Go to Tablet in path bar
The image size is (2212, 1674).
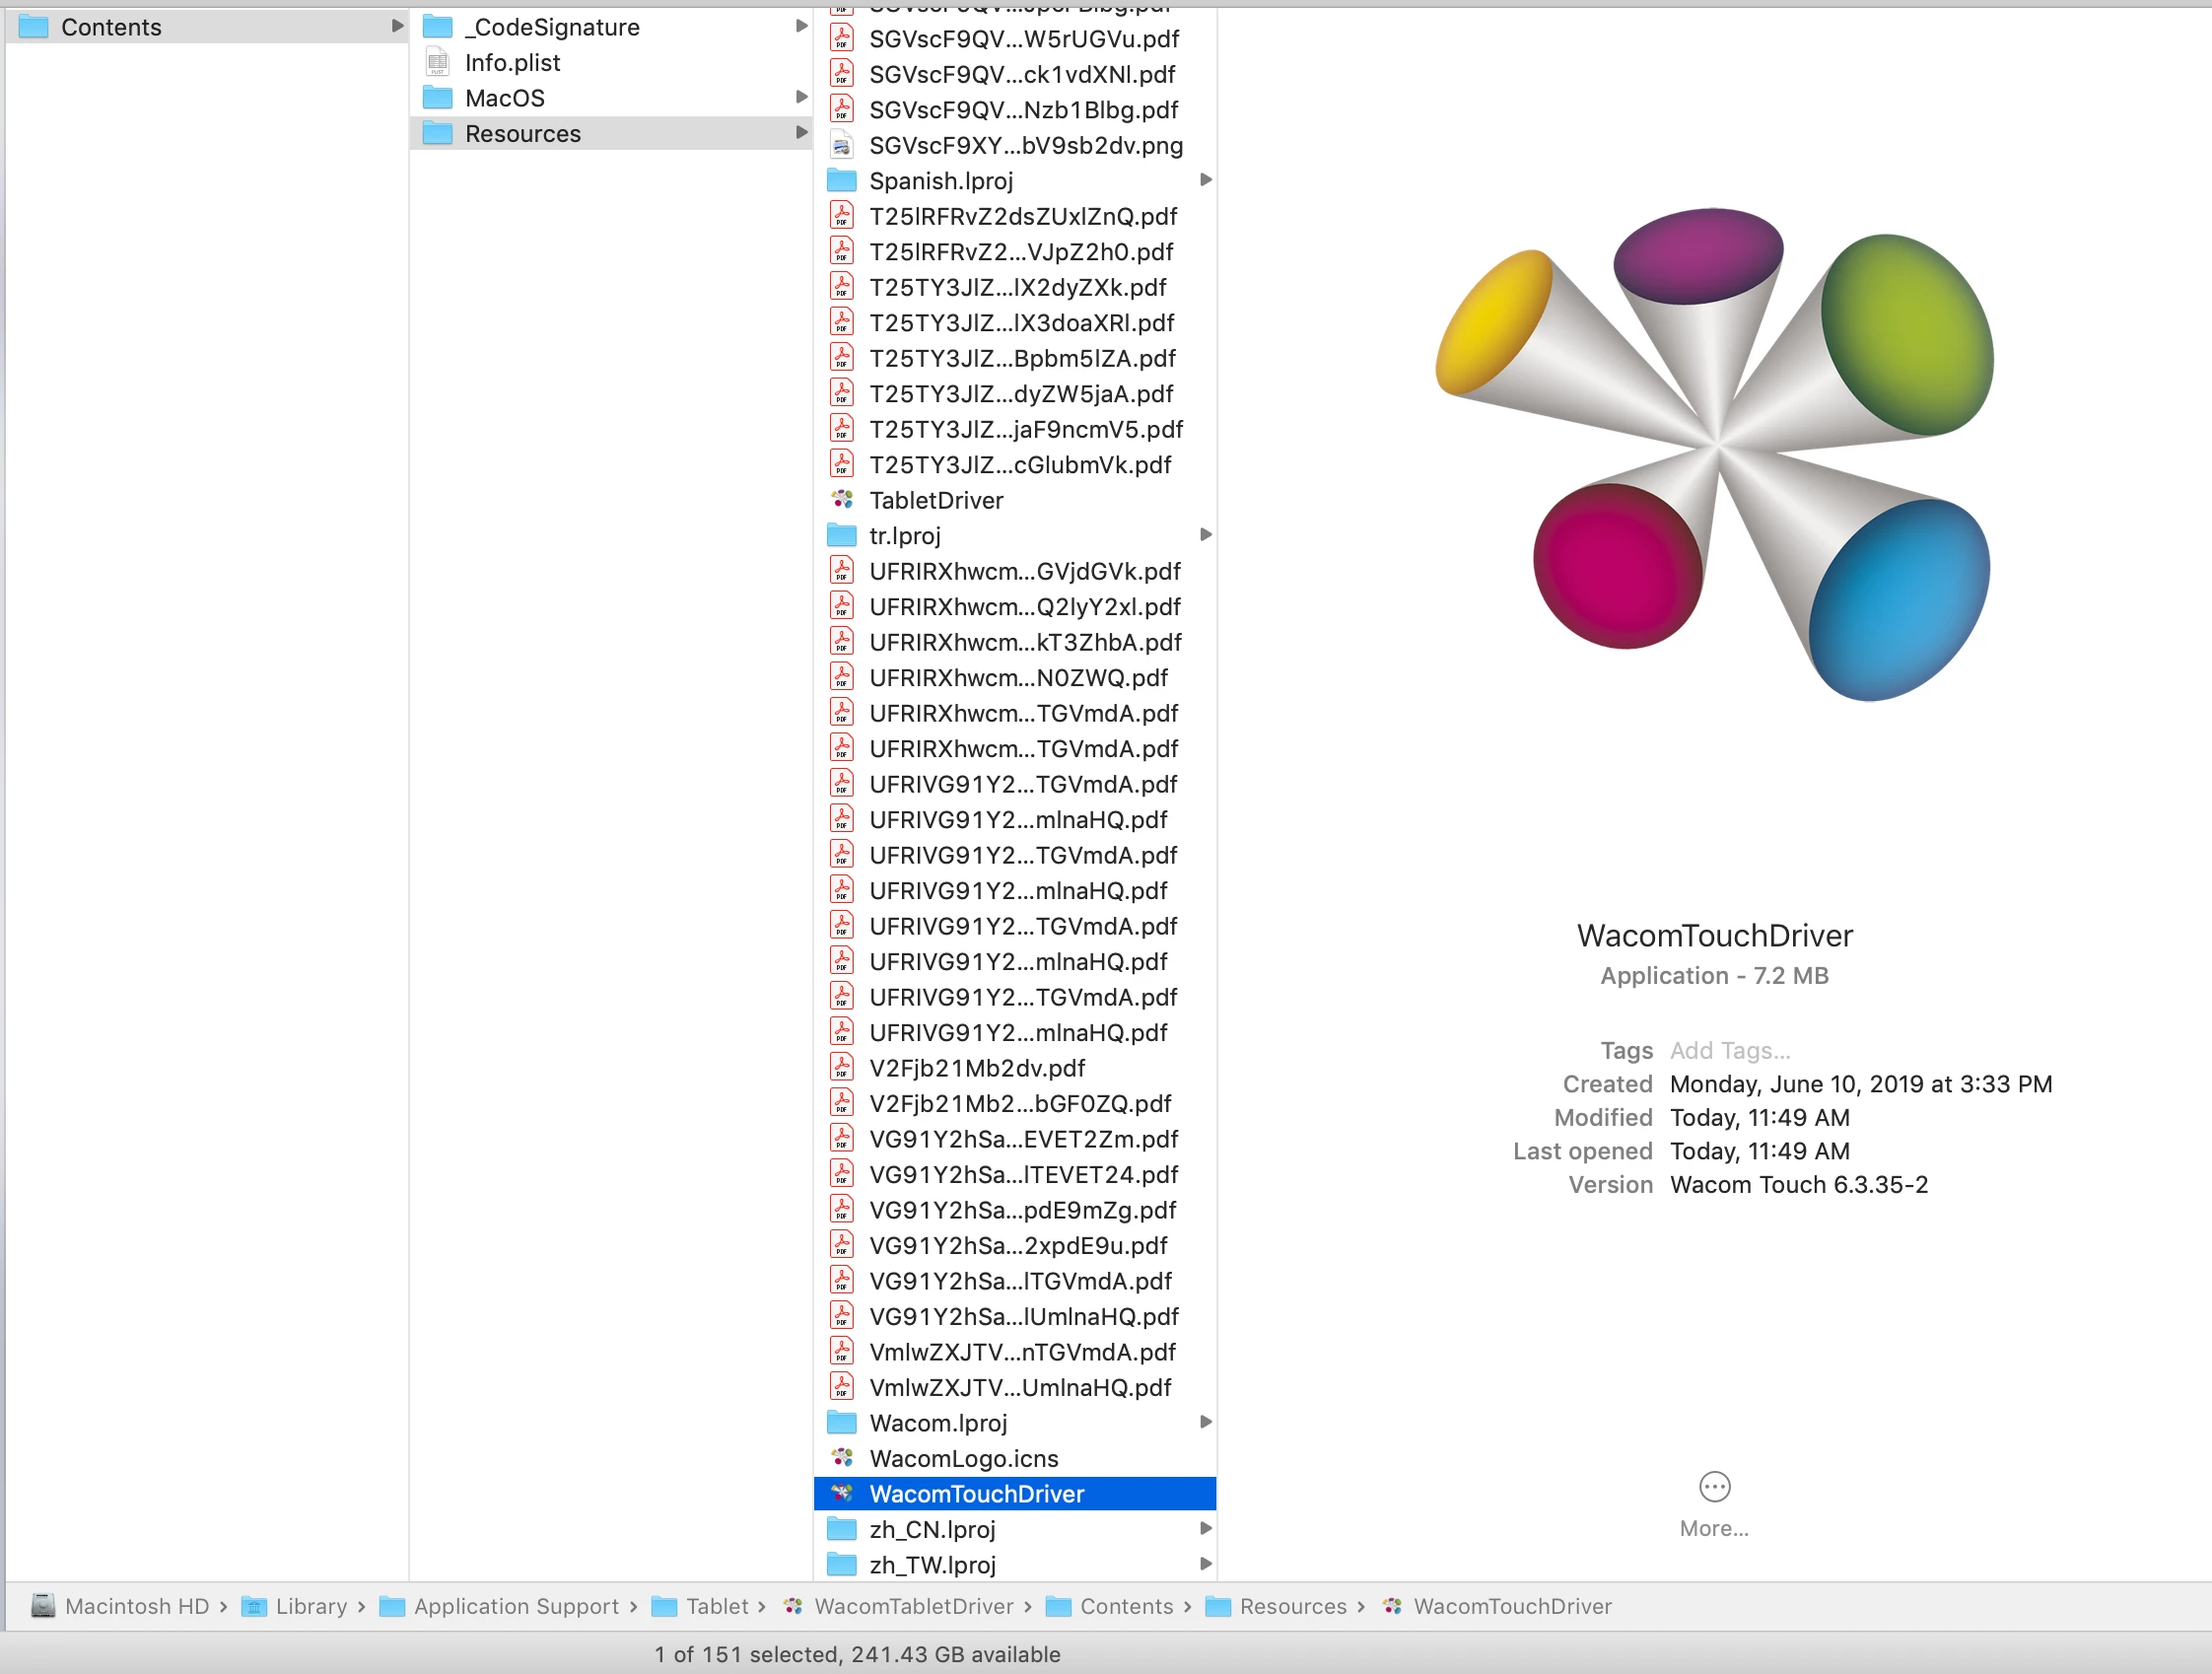coord(717,1606)
